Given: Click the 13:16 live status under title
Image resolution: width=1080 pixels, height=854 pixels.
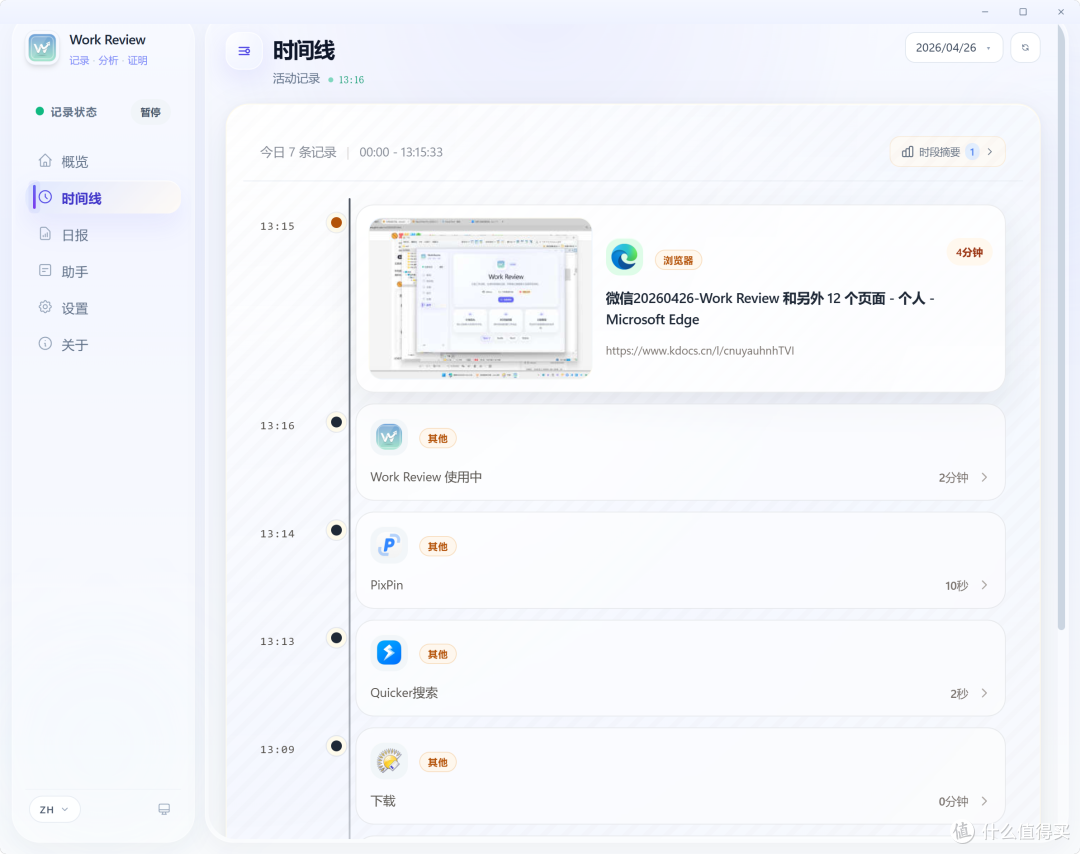Looking at the screenshot, I should tap(346, 80).
